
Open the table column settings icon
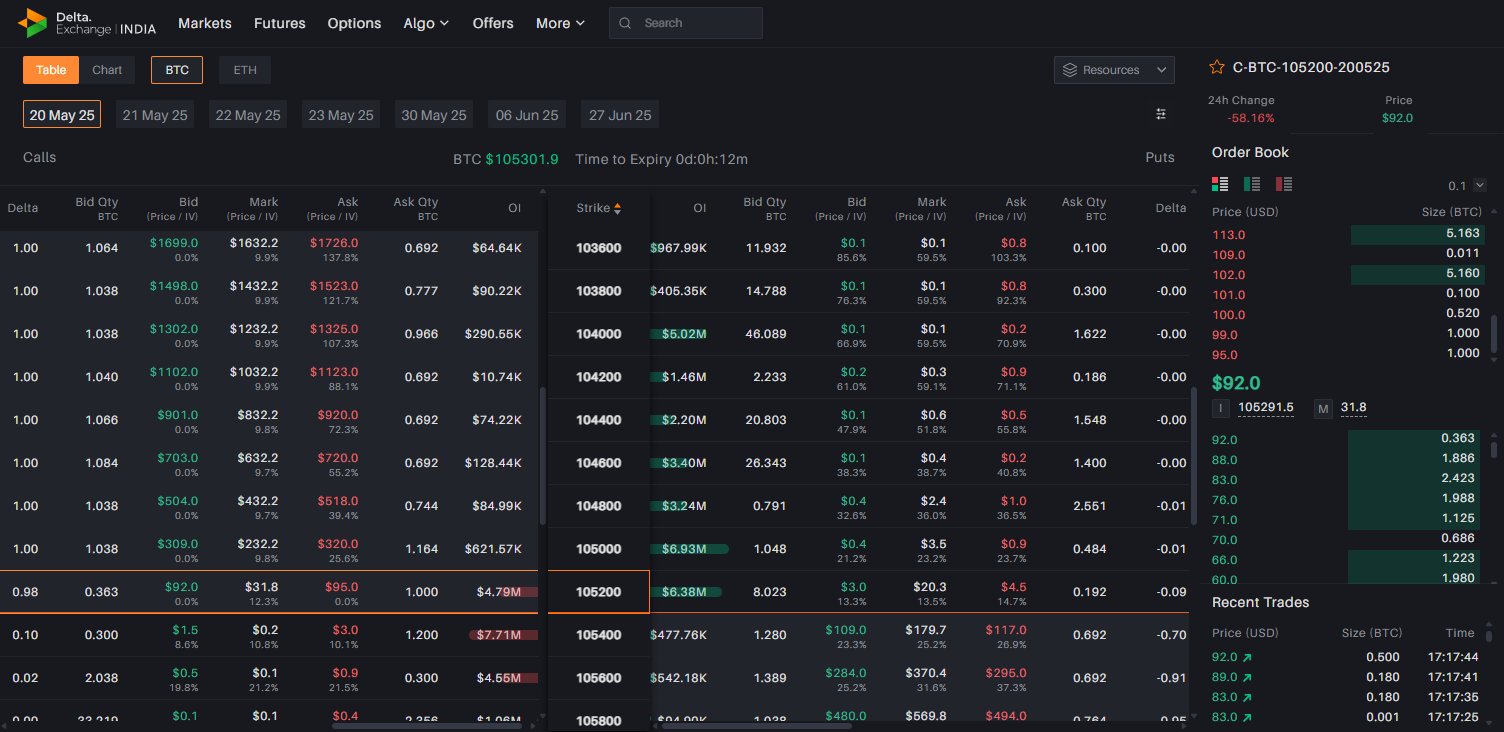click(1161, 114)
